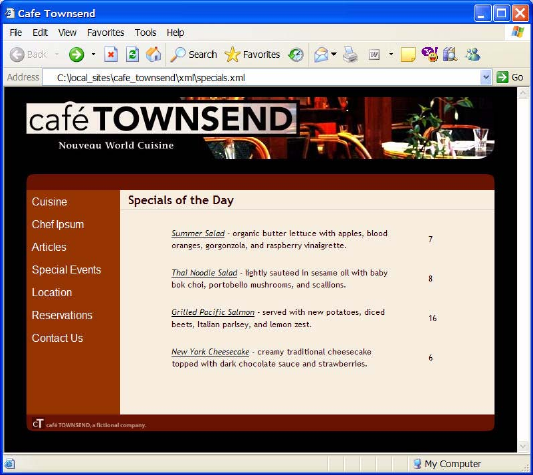Image resolution: width=533 pixels, height=475 pixels.
Task: Expand the Forward button history dropdown
Action: click(x=93, y=54)
